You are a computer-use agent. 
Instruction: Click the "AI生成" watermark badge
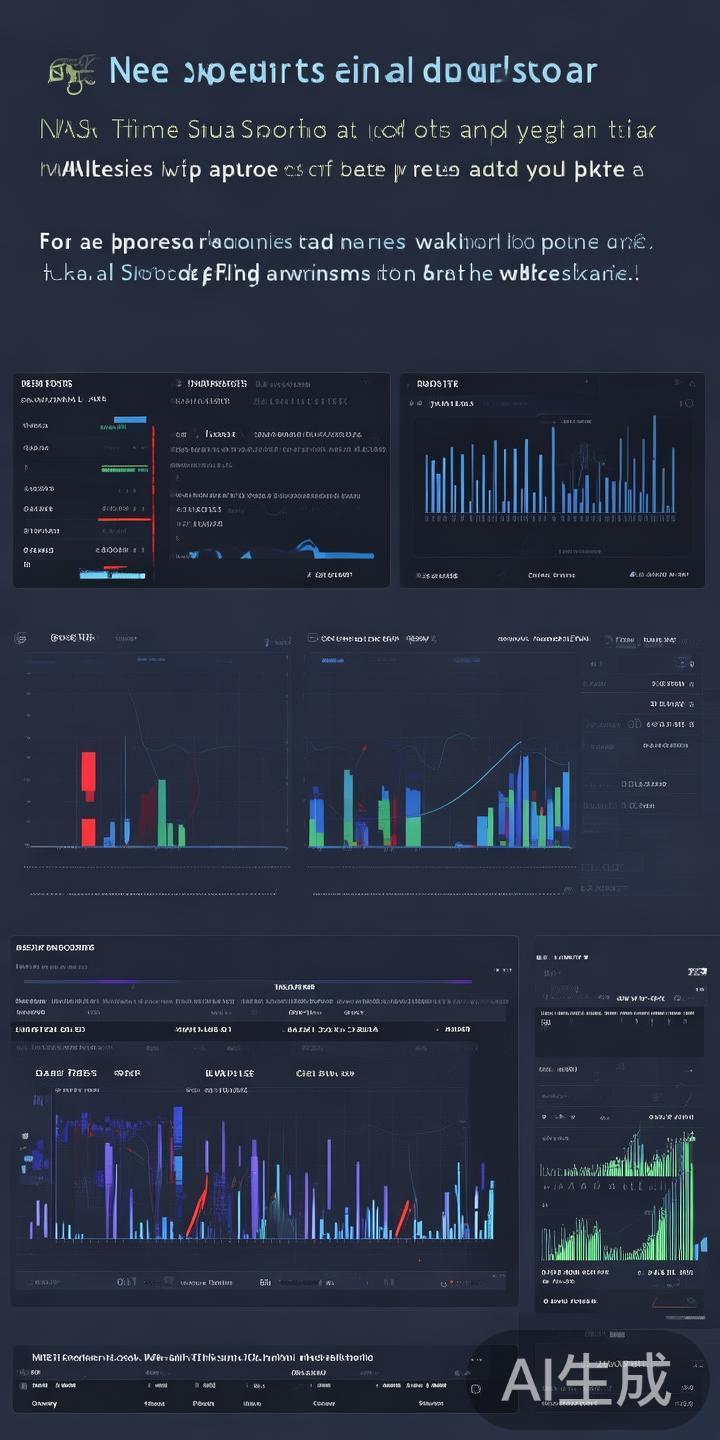click(x=586, y=1381)
